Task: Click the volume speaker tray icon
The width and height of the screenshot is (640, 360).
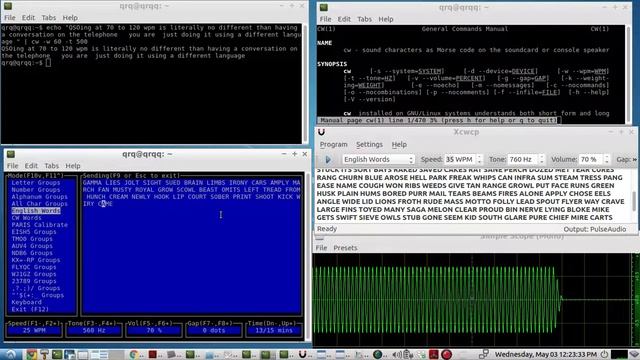Action: tap(396, 354)
